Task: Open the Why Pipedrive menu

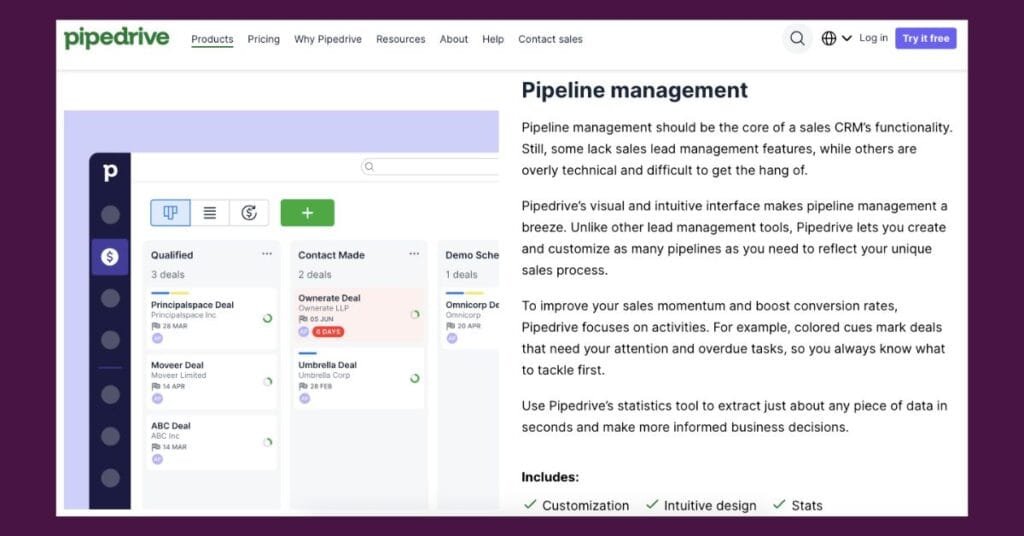Action: (328, 39)
